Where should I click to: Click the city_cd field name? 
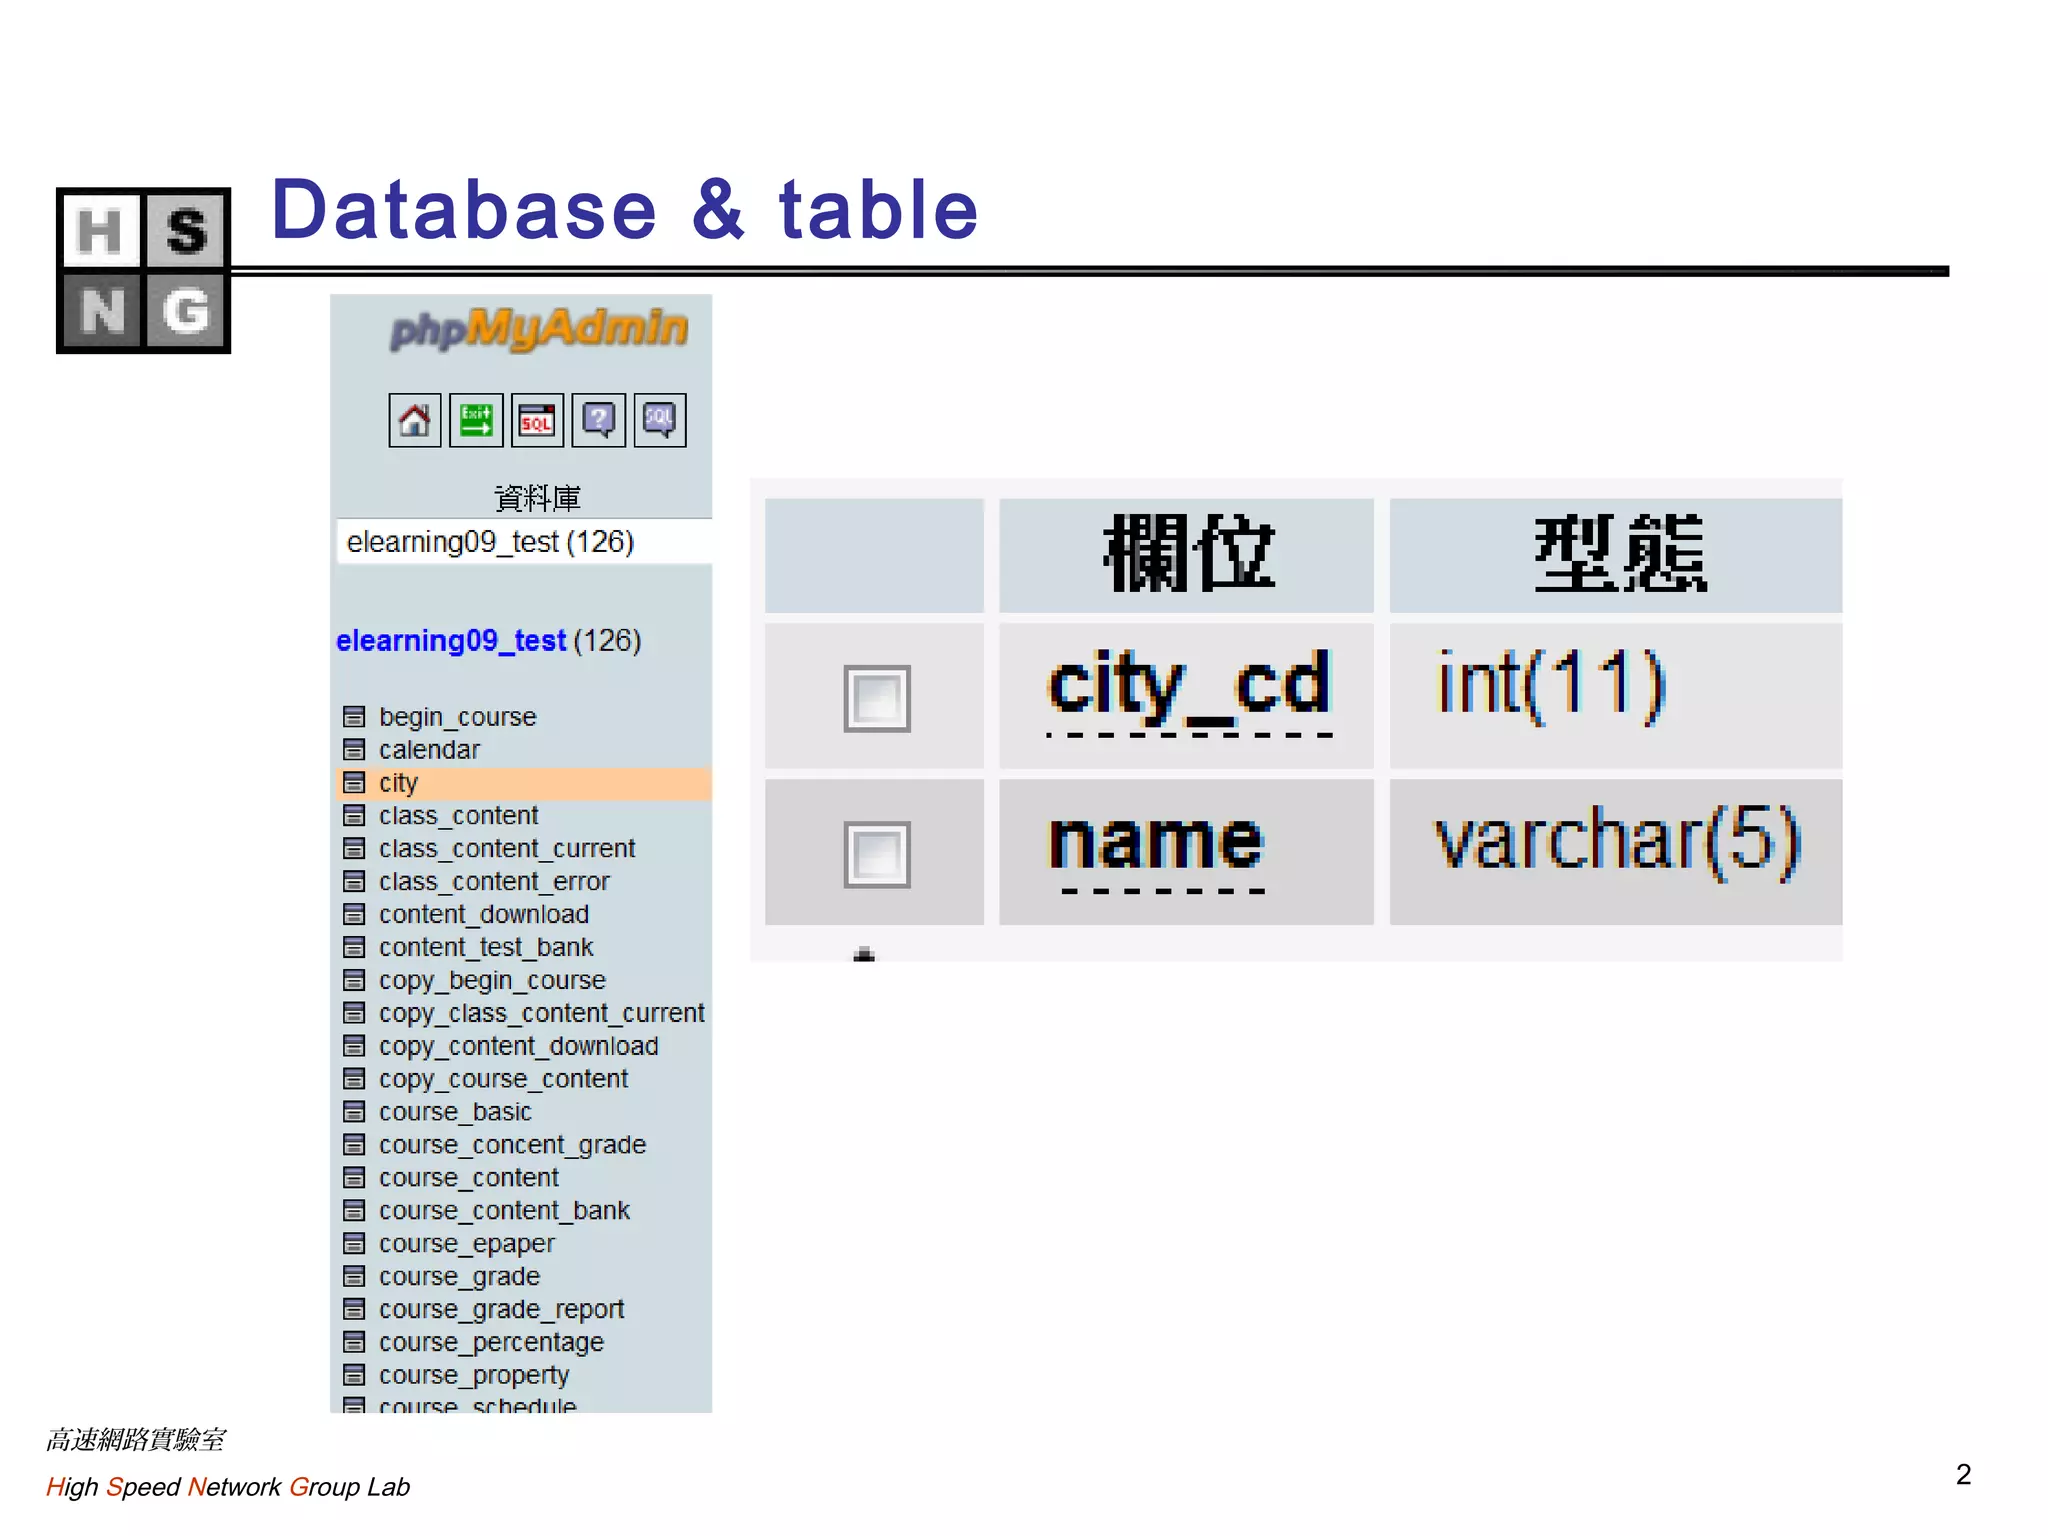click(1188, 685)
